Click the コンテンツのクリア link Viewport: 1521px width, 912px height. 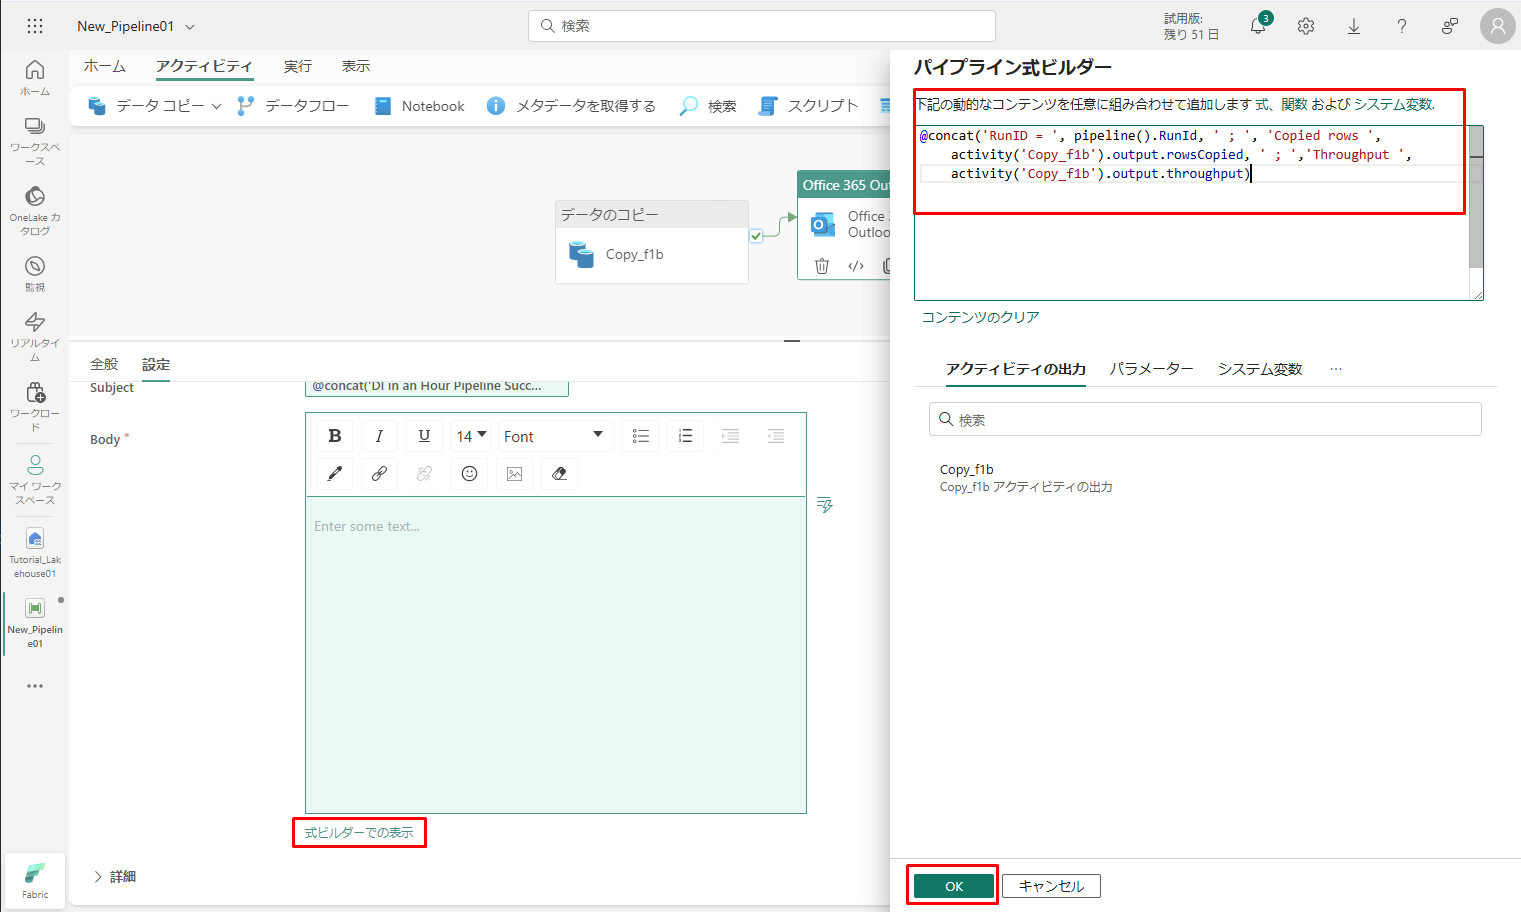[x=980, y=317]
